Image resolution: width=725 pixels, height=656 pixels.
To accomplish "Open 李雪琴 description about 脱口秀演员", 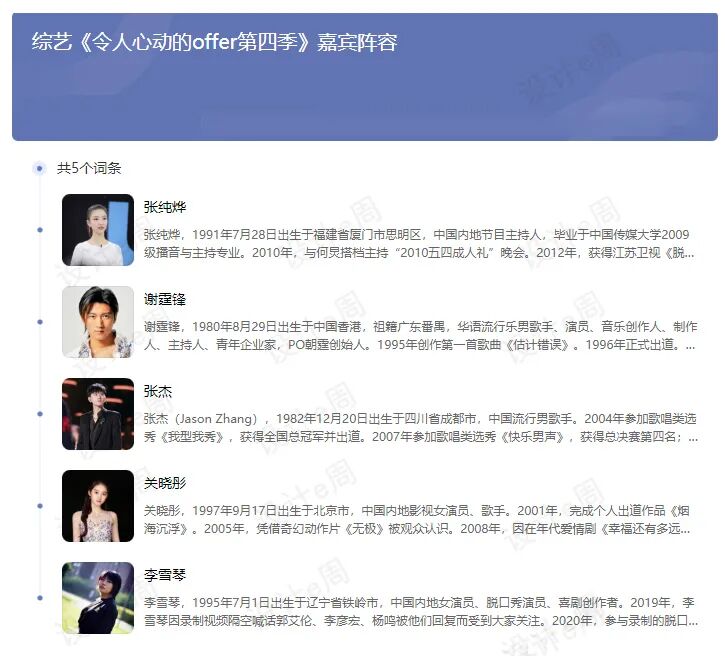I will coord(421,612).
